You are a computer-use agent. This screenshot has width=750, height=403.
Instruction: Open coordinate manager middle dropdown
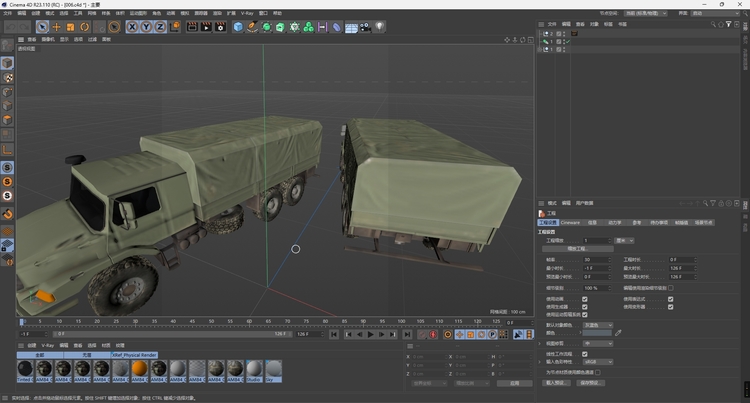tap(472, 383)
